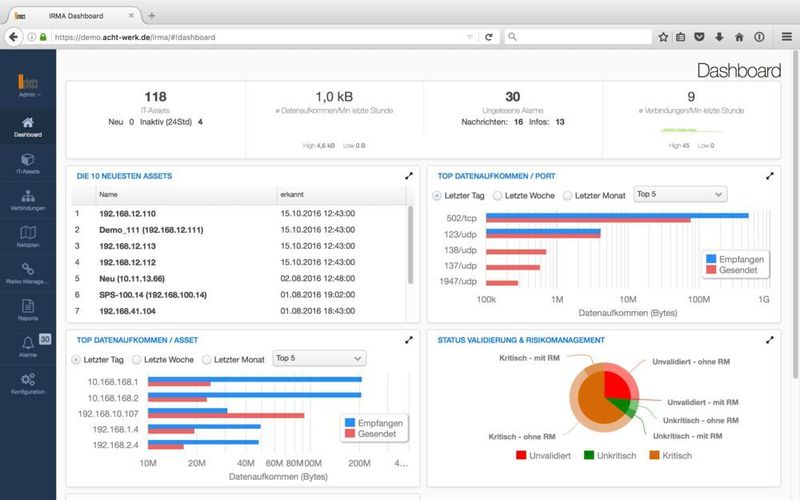Select Letzter Tag in Port panel

437,195
